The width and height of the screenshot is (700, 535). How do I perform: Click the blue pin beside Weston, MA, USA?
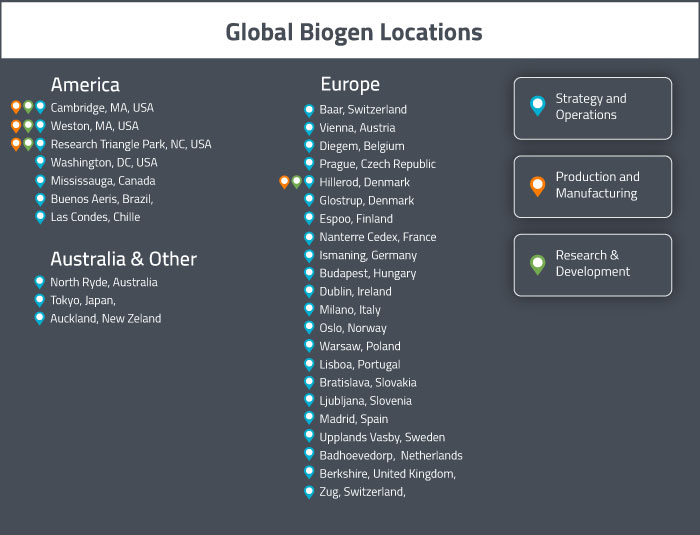[40, 126]
